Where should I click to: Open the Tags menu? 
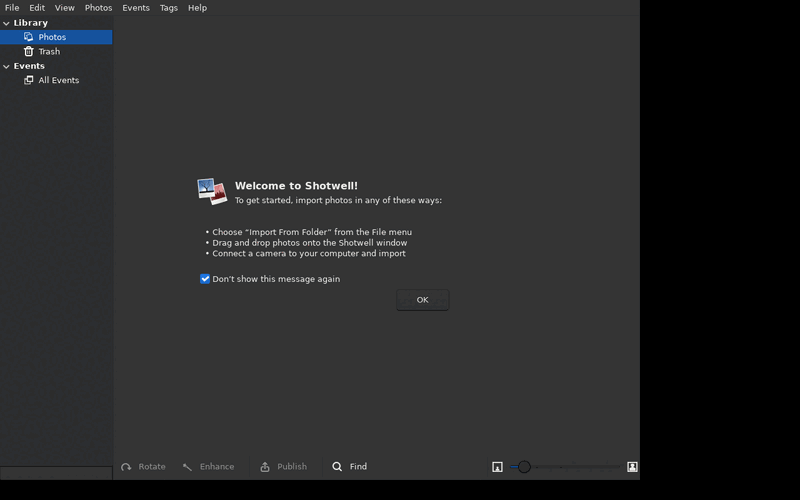(168, 8)
